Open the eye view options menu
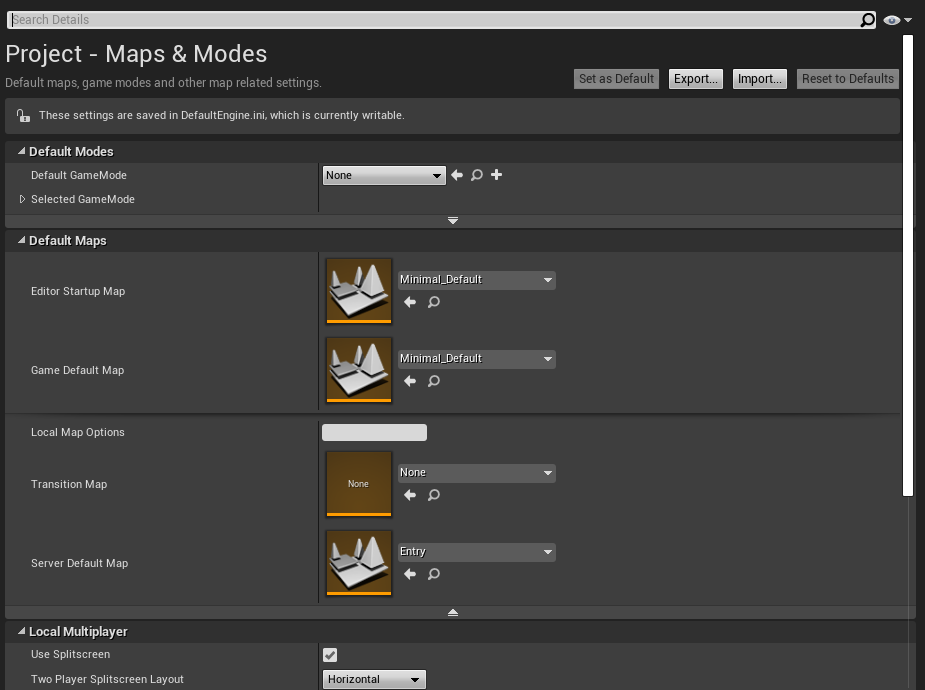 (898, 20)
